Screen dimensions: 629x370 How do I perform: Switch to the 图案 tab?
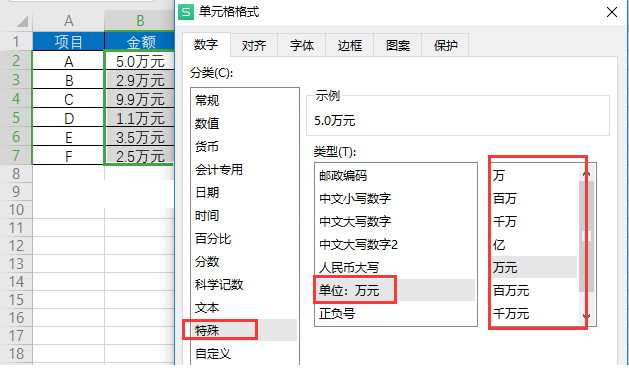click(398, 45)
